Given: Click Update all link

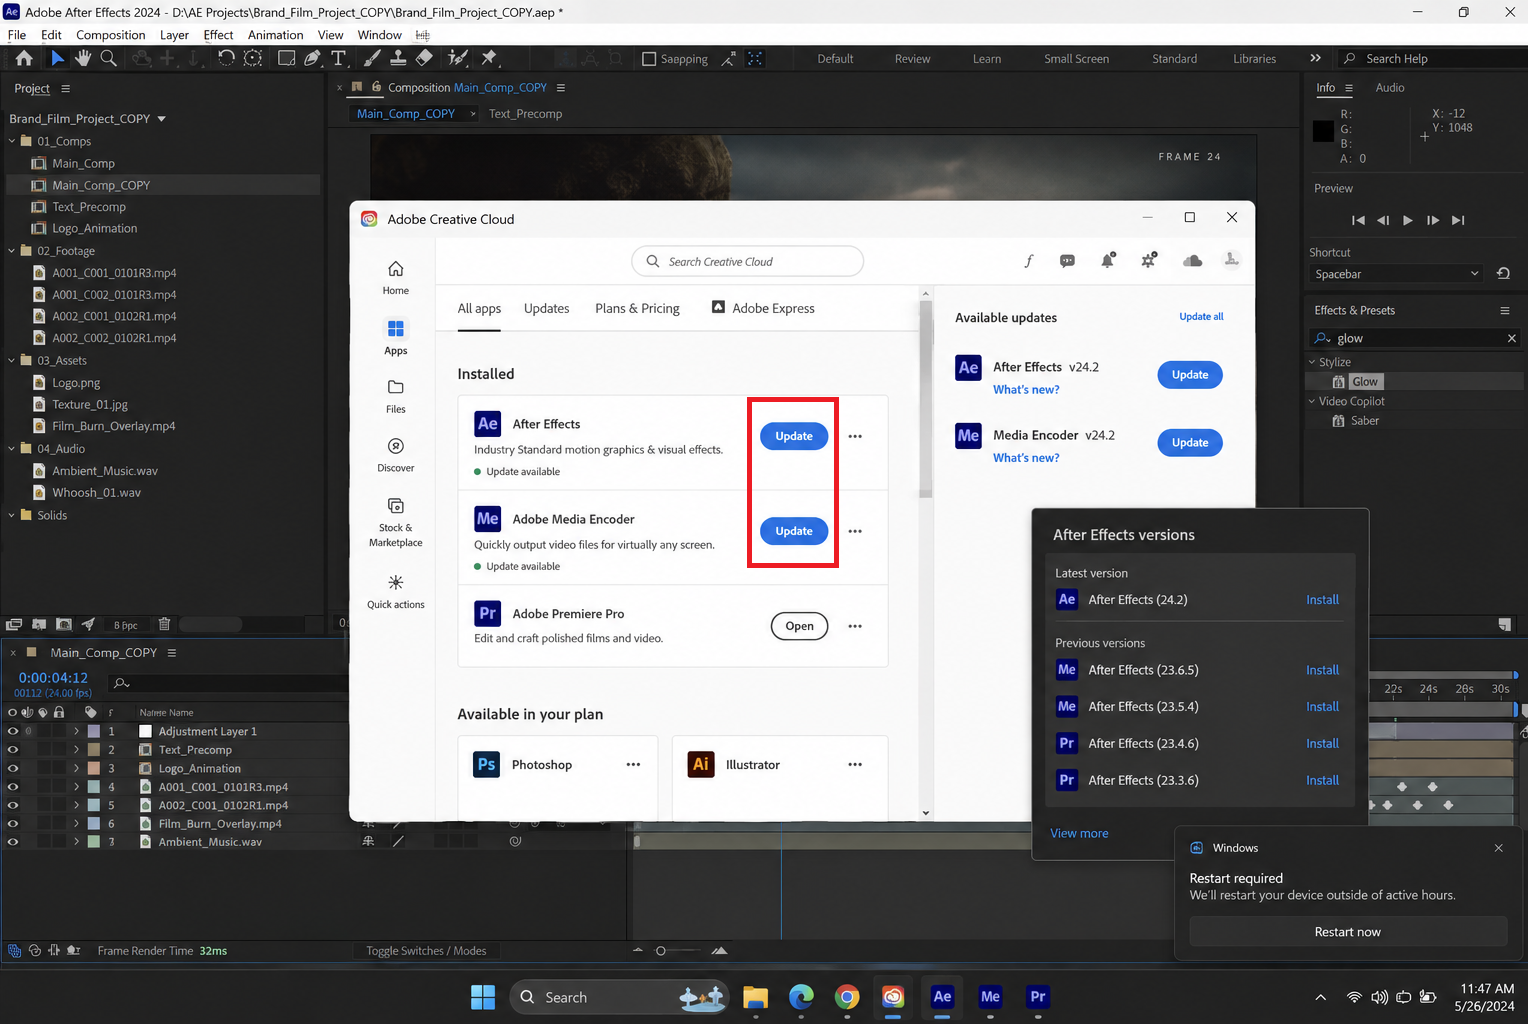Looking at the screenshot, I should pyautogui.click(x=1201, y=317).
